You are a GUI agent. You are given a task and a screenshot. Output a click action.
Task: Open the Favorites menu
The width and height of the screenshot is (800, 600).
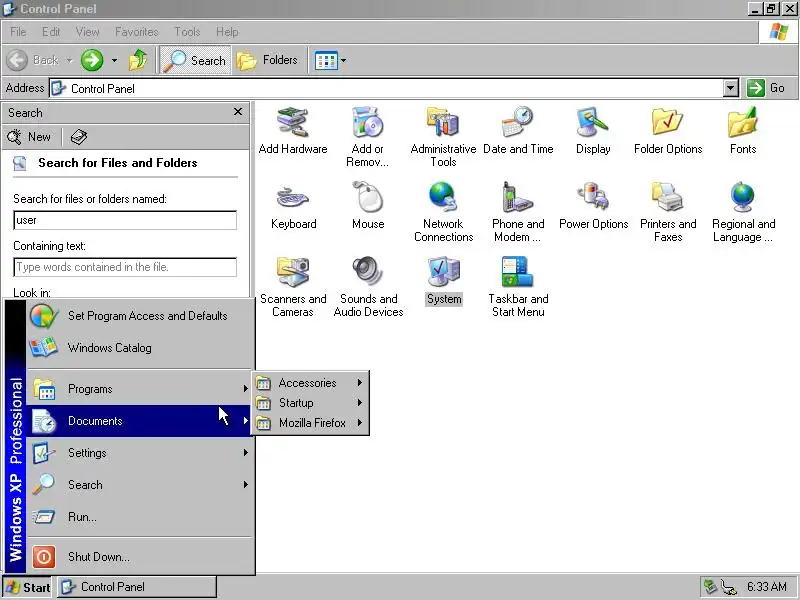click(136, 32)
